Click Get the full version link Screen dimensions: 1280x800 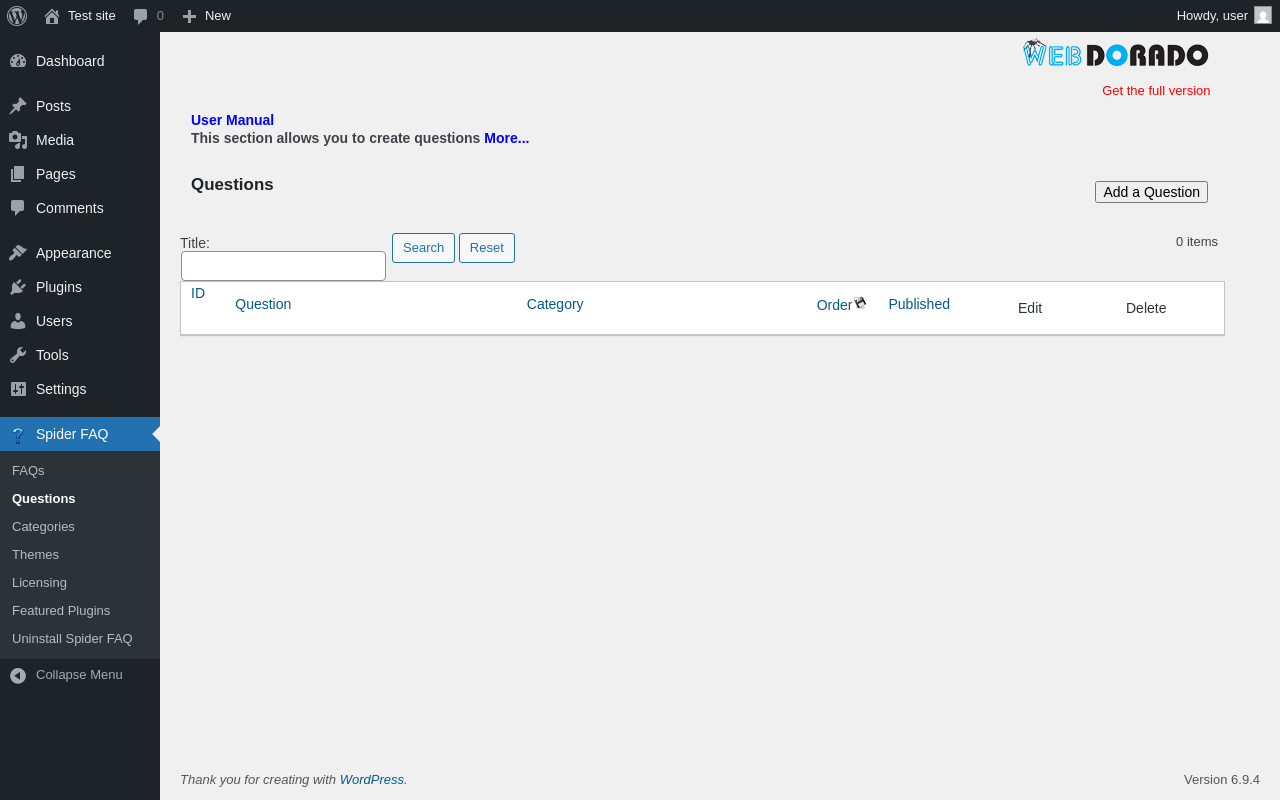pos(1156,90)
